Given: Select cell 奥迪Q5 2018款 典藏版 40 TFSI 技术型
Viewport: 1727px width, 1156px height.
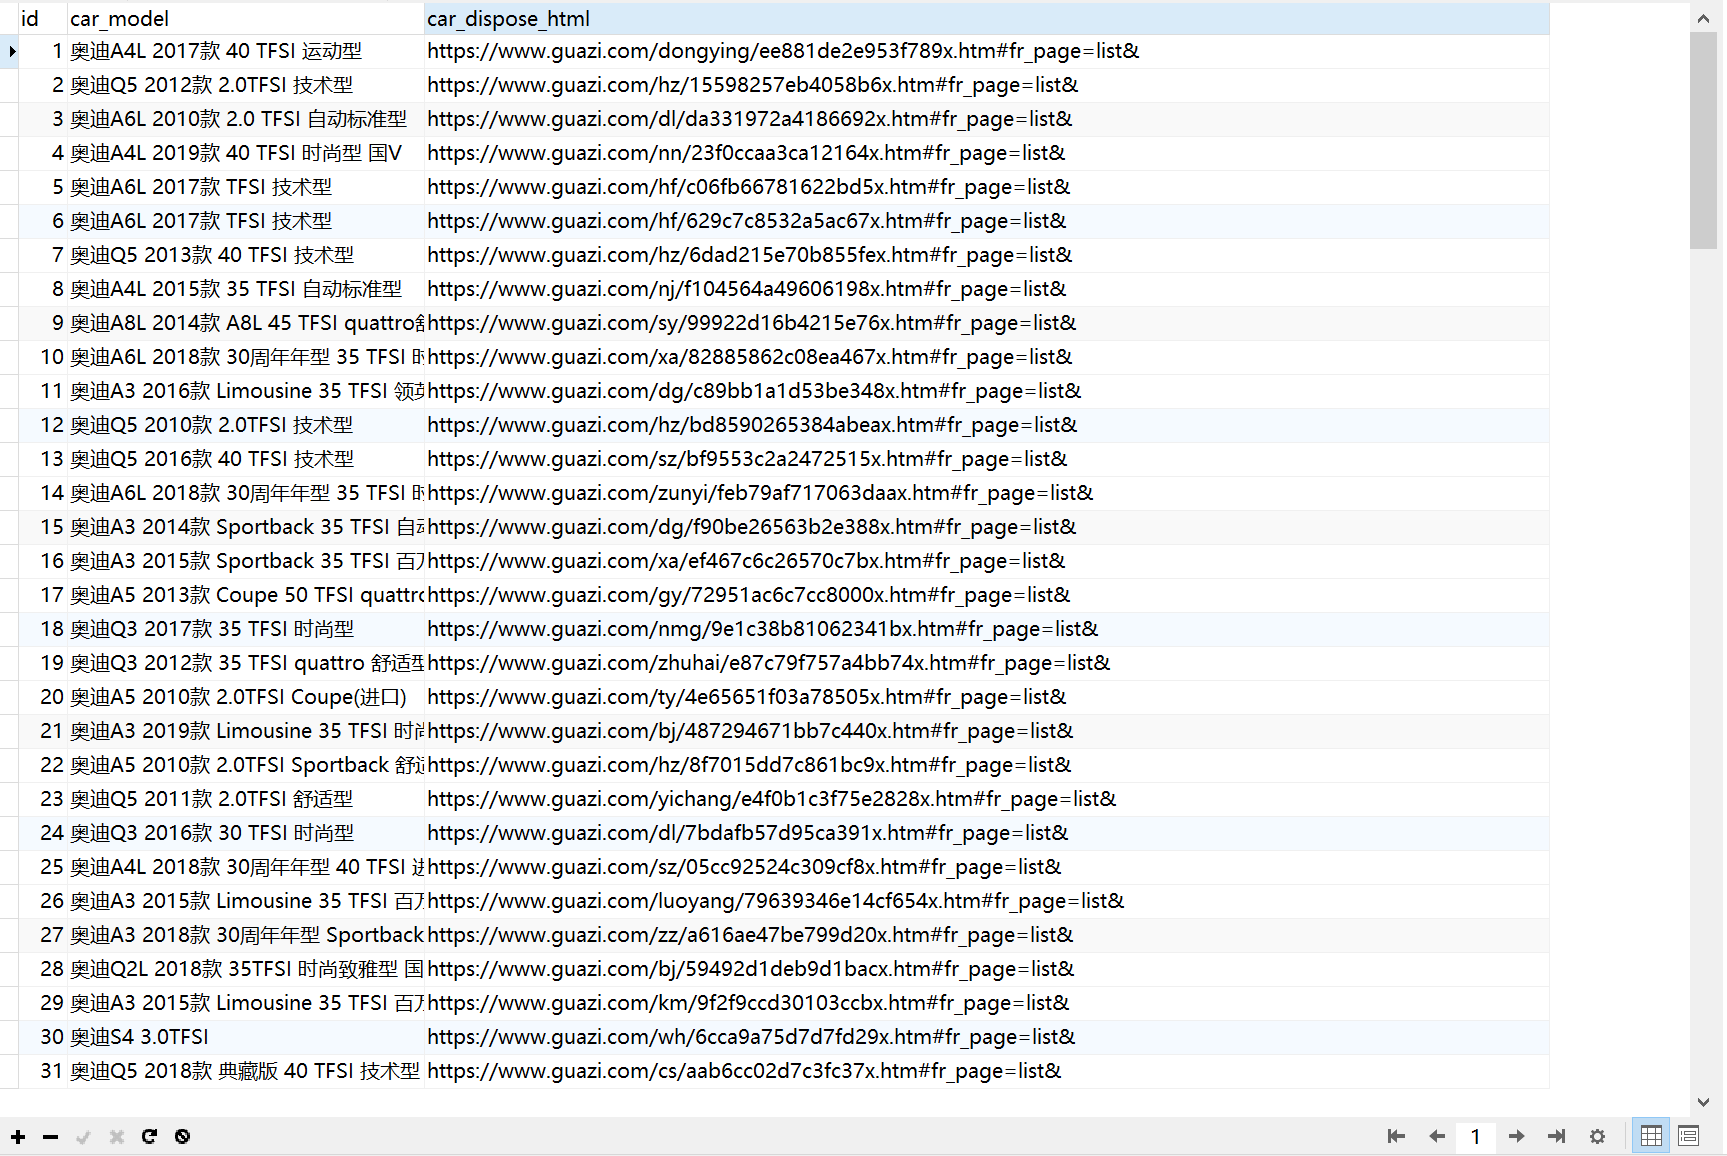Looking at the screenshot, I should click(245, 1071).
